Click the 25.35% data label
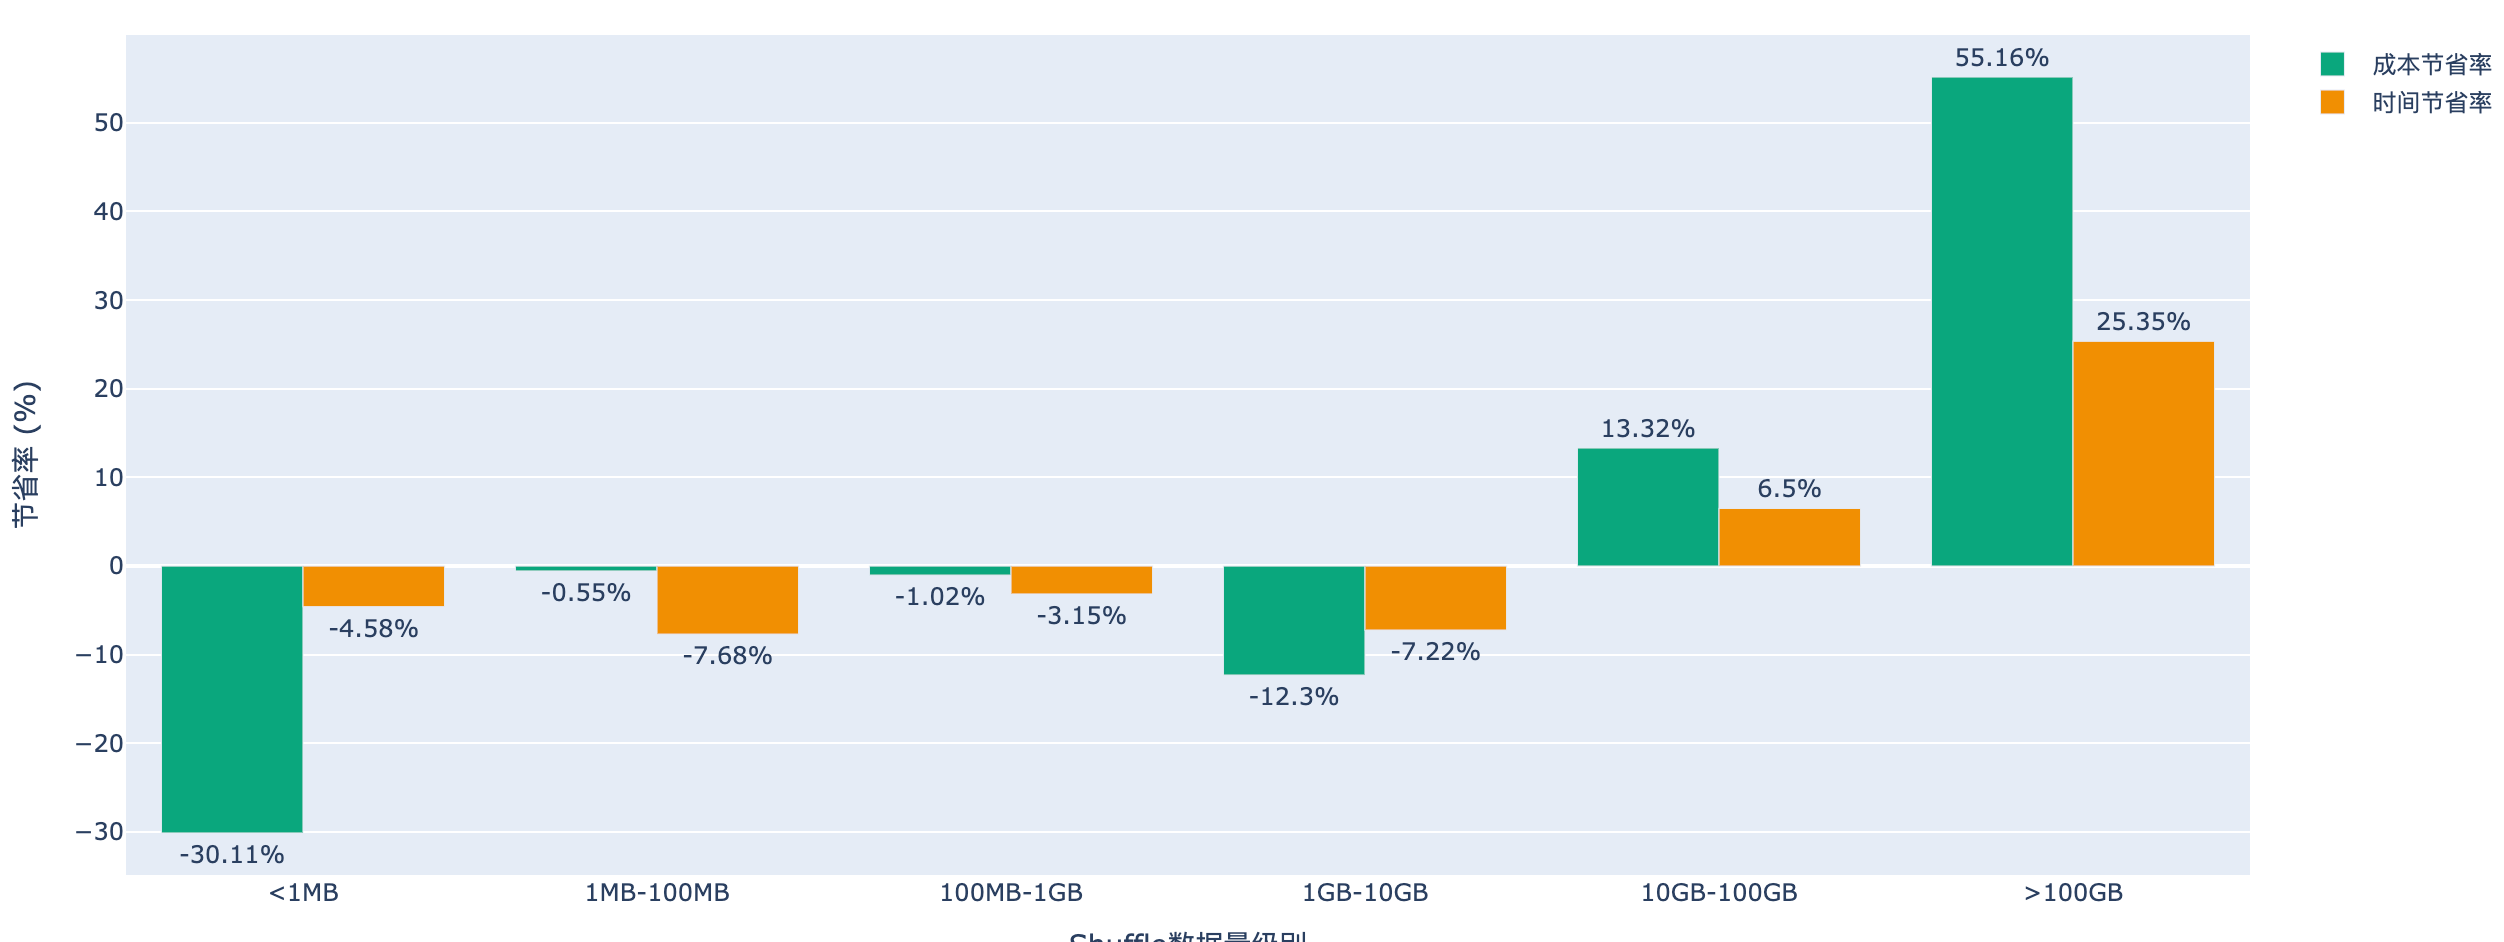The image size is (2504, 942). (x=2143, y=322)
